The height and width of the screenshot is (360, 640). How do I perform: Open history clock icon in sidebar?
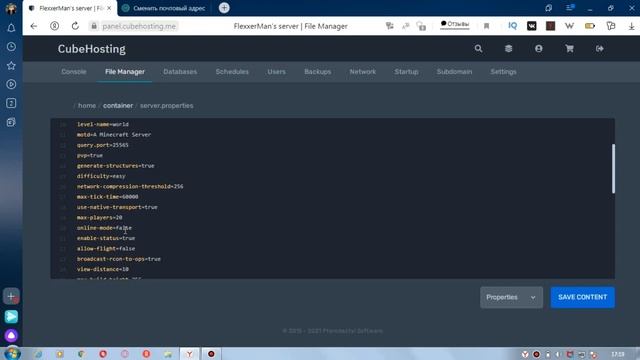click(x=11, y=47)
